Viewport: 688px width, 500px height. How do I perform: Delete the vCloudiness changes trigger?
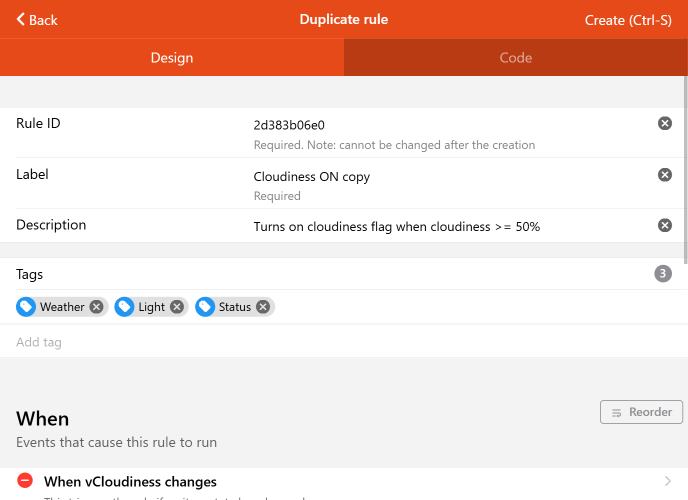click(x=25, y=481)
